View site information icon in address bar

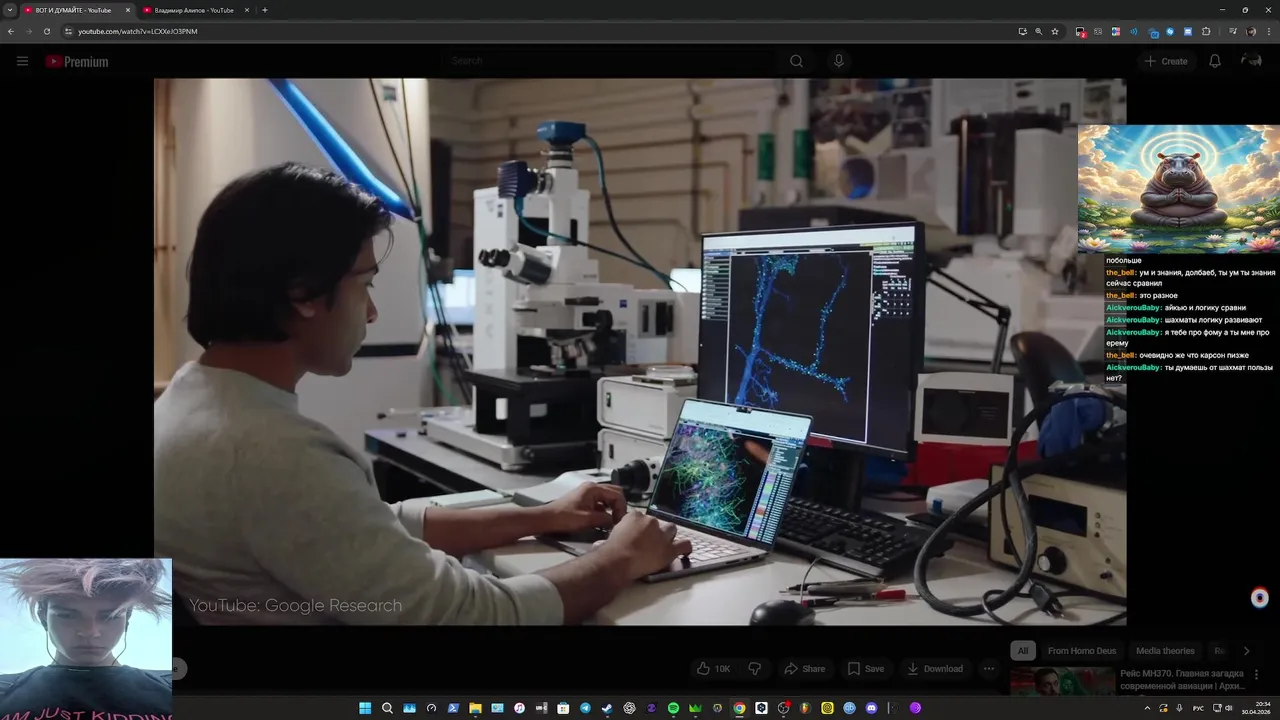pyautogui.click(x=68, y=31)
